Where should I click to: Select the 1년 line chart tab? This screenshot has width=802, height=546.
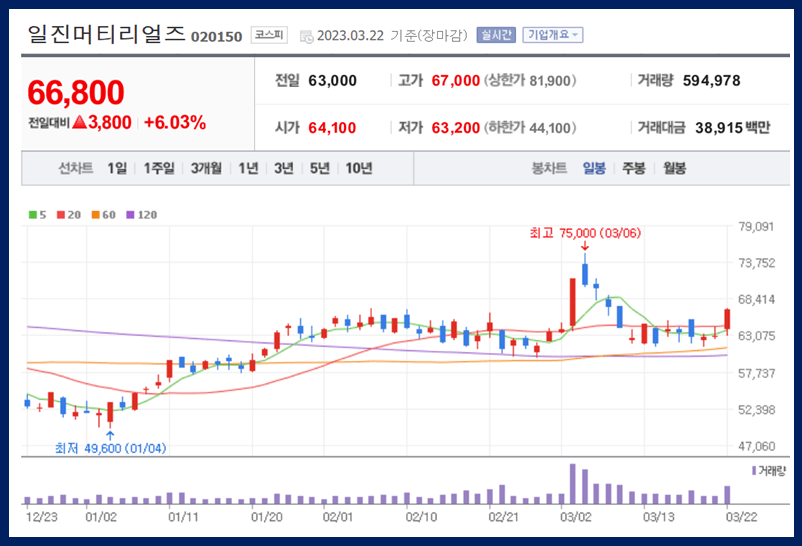click(249, 168)
